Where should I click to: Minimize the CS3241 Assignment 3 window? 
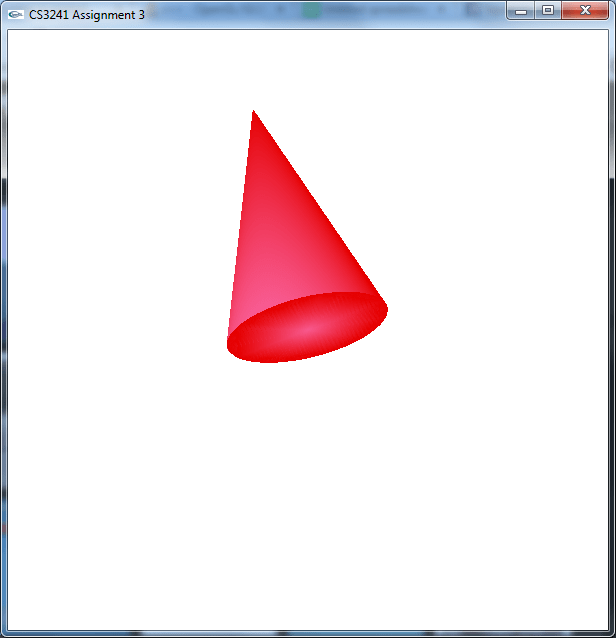pyautogui.click(x=521, y=11)
